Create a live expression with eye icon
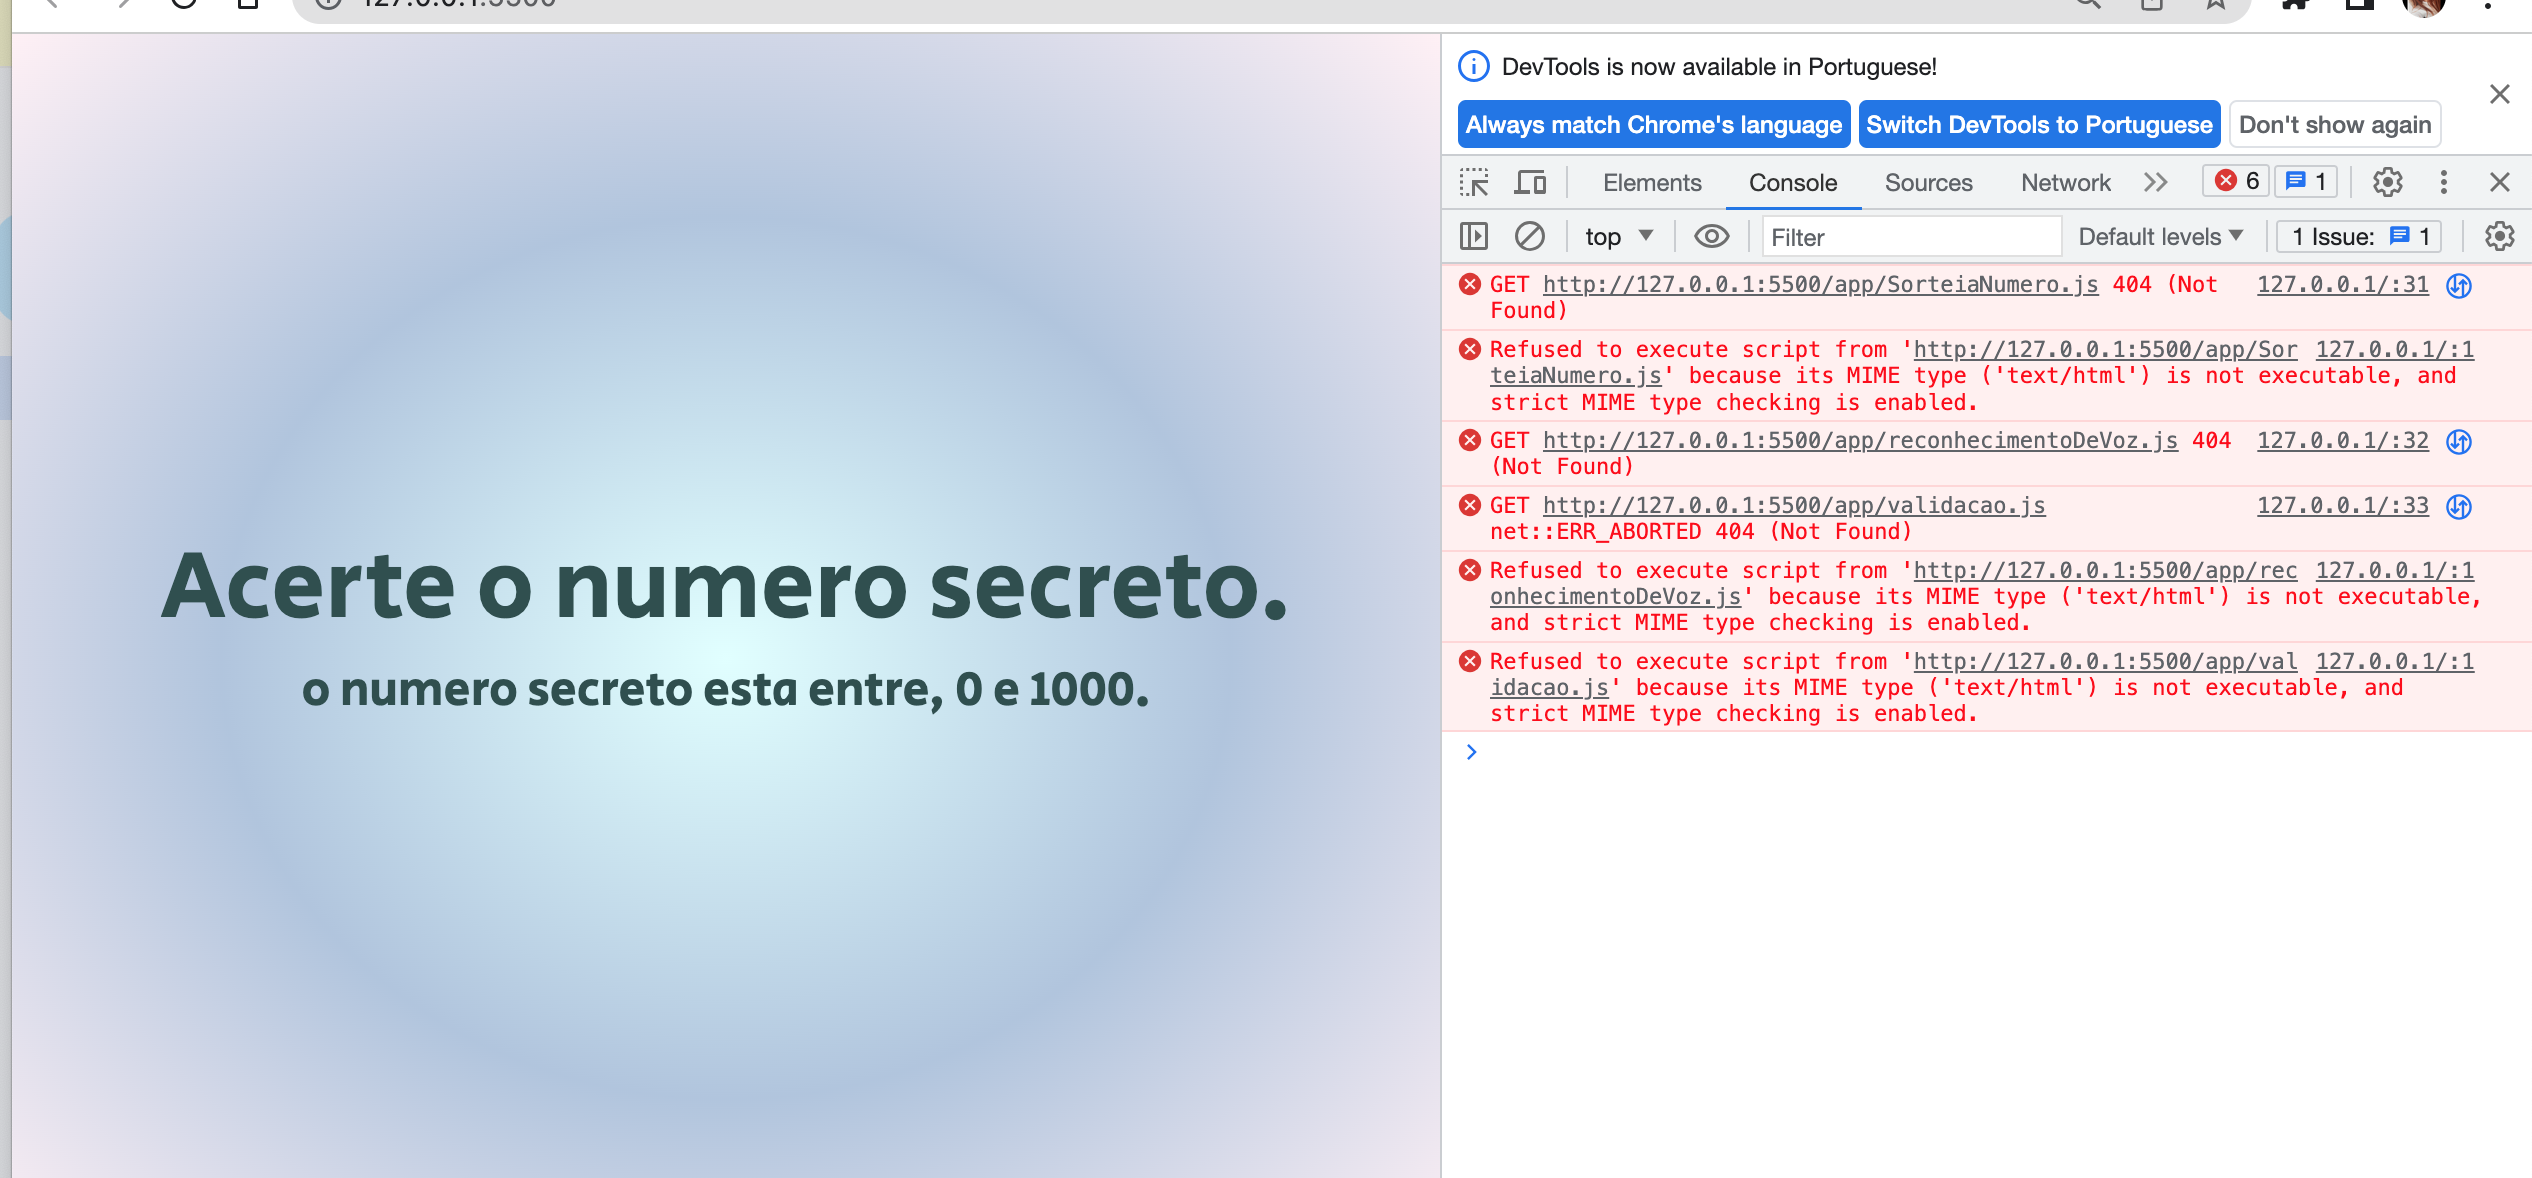Viewport: 2532px width, 1178px height. [x=1711, y=236]
